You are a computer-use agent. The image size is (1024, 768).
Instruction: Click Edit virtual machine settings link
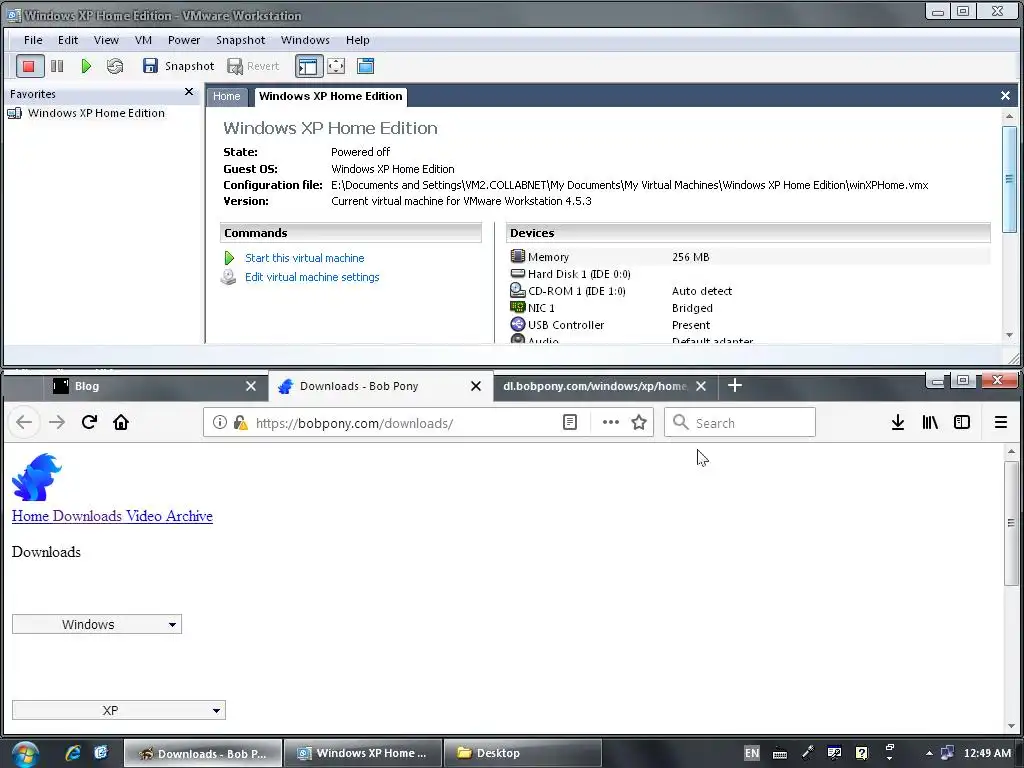312,277
